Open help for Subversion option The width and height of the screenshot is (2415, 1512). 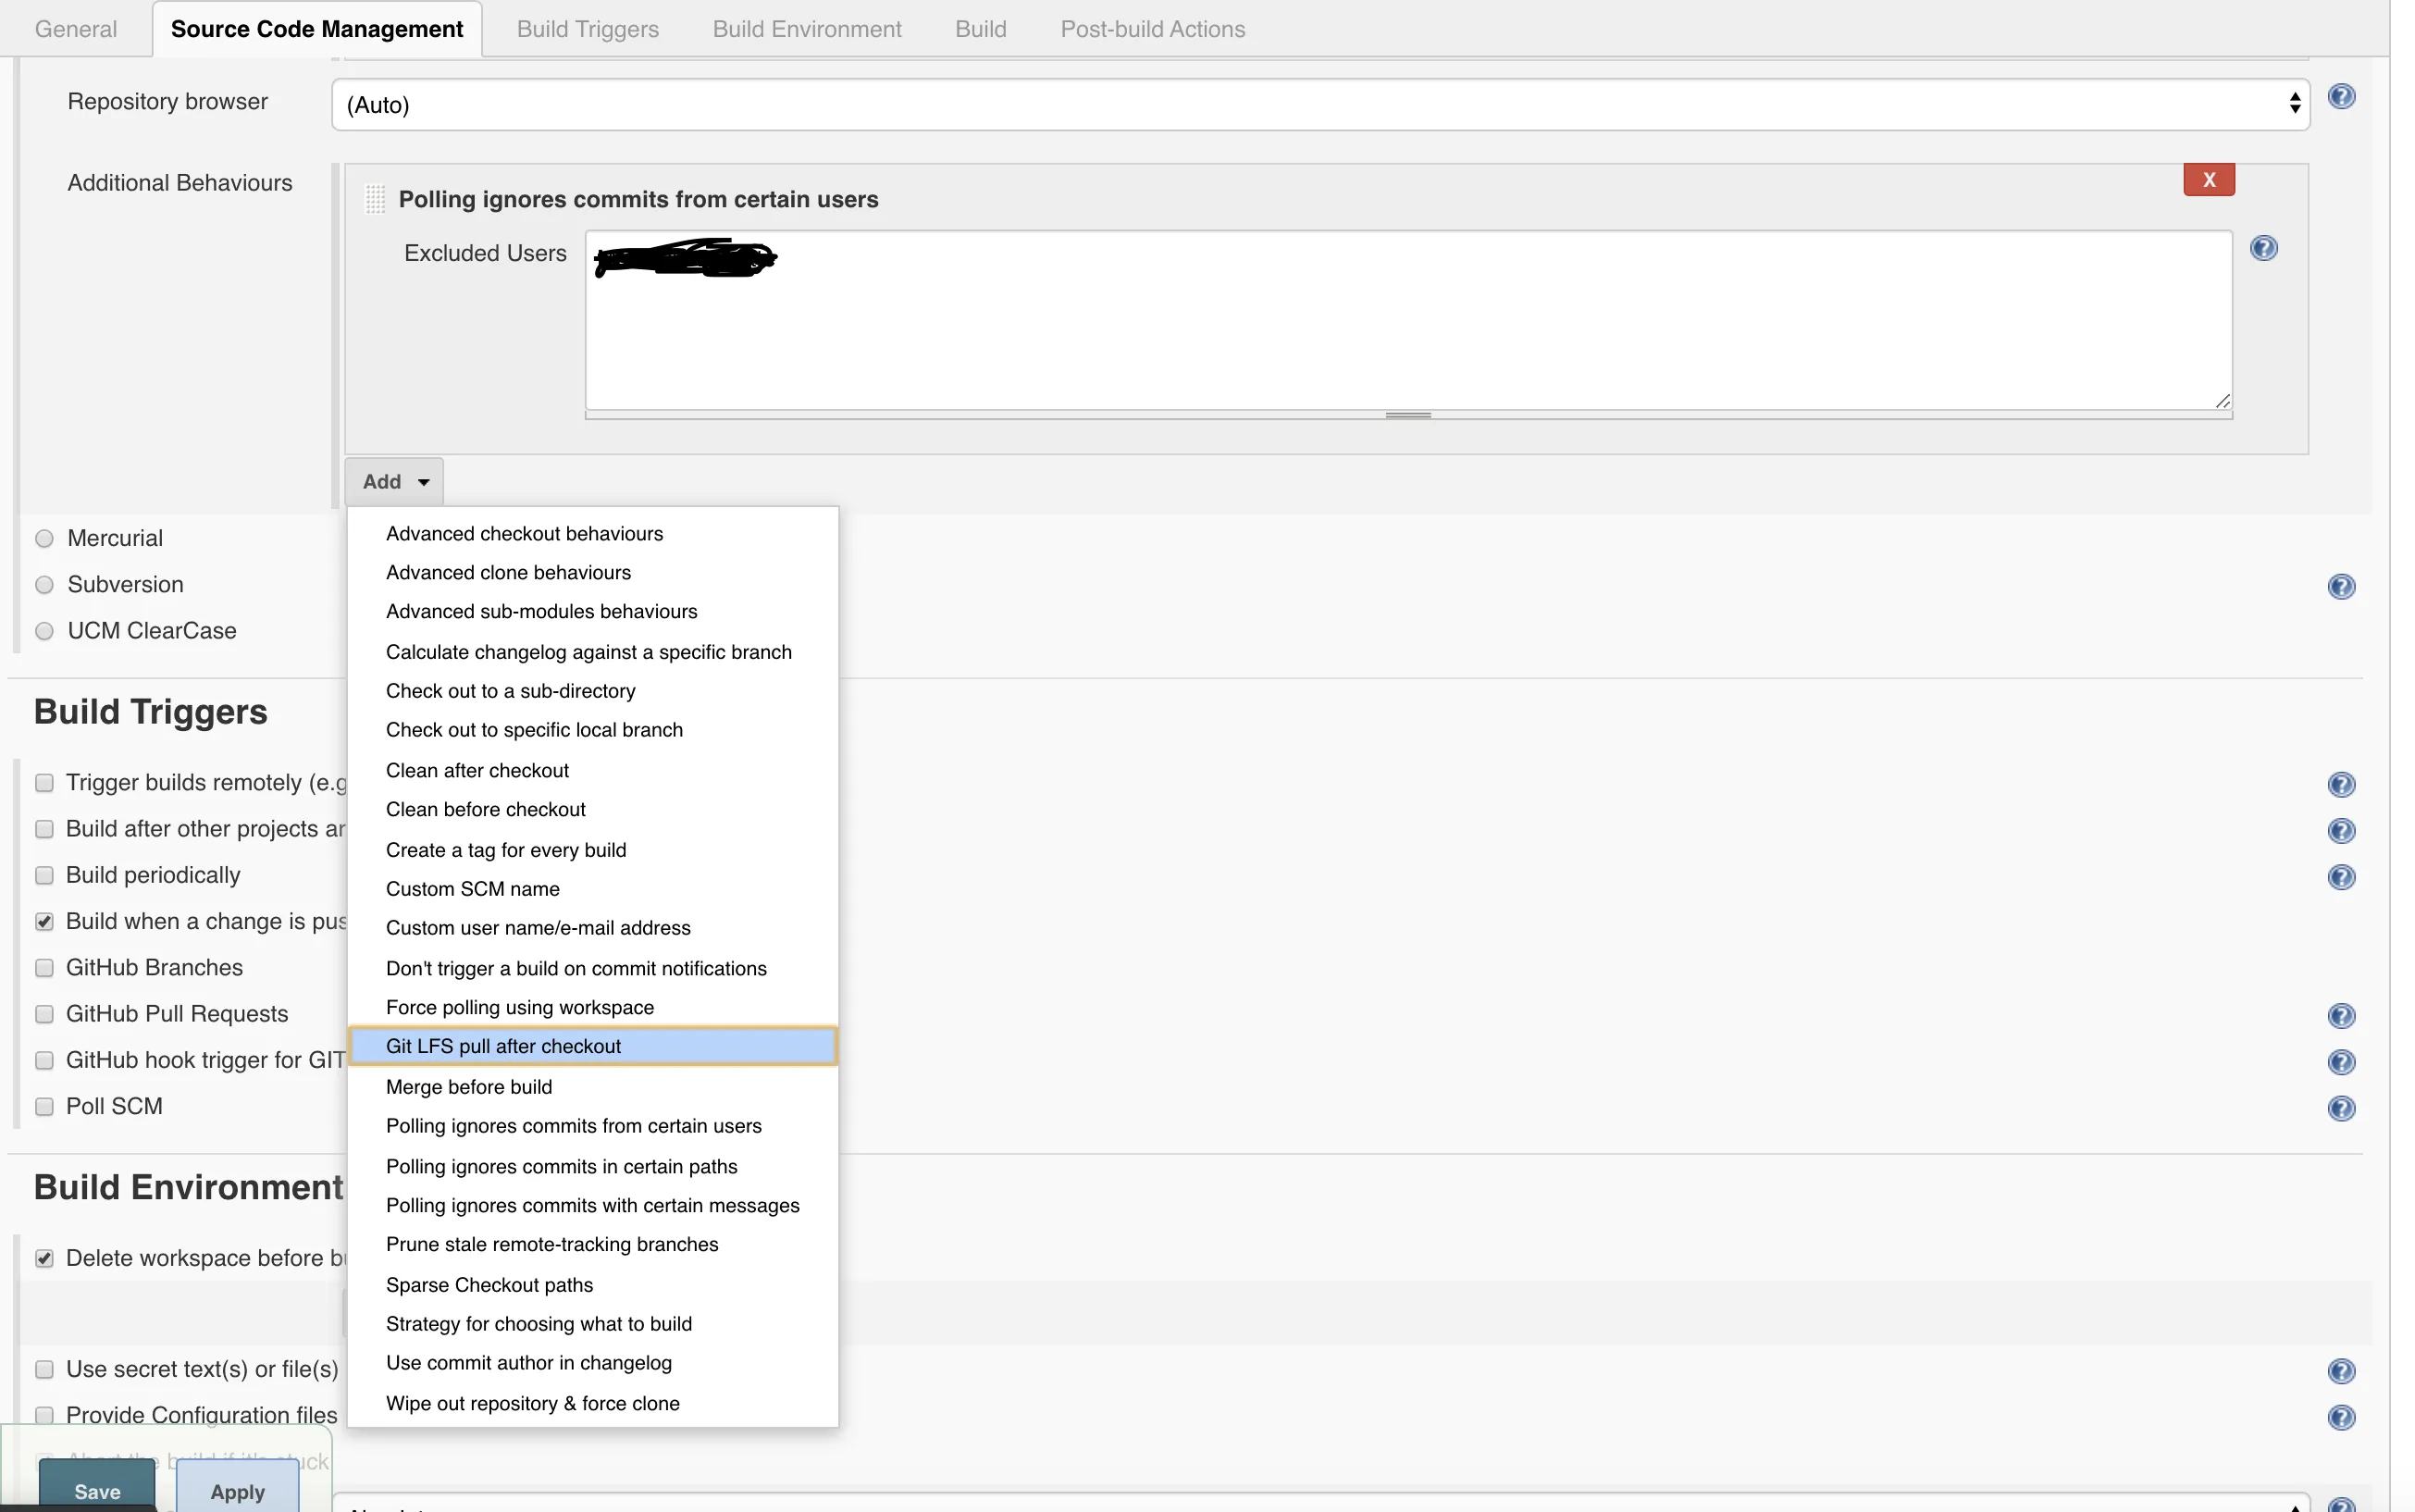tap(2340, 587)
